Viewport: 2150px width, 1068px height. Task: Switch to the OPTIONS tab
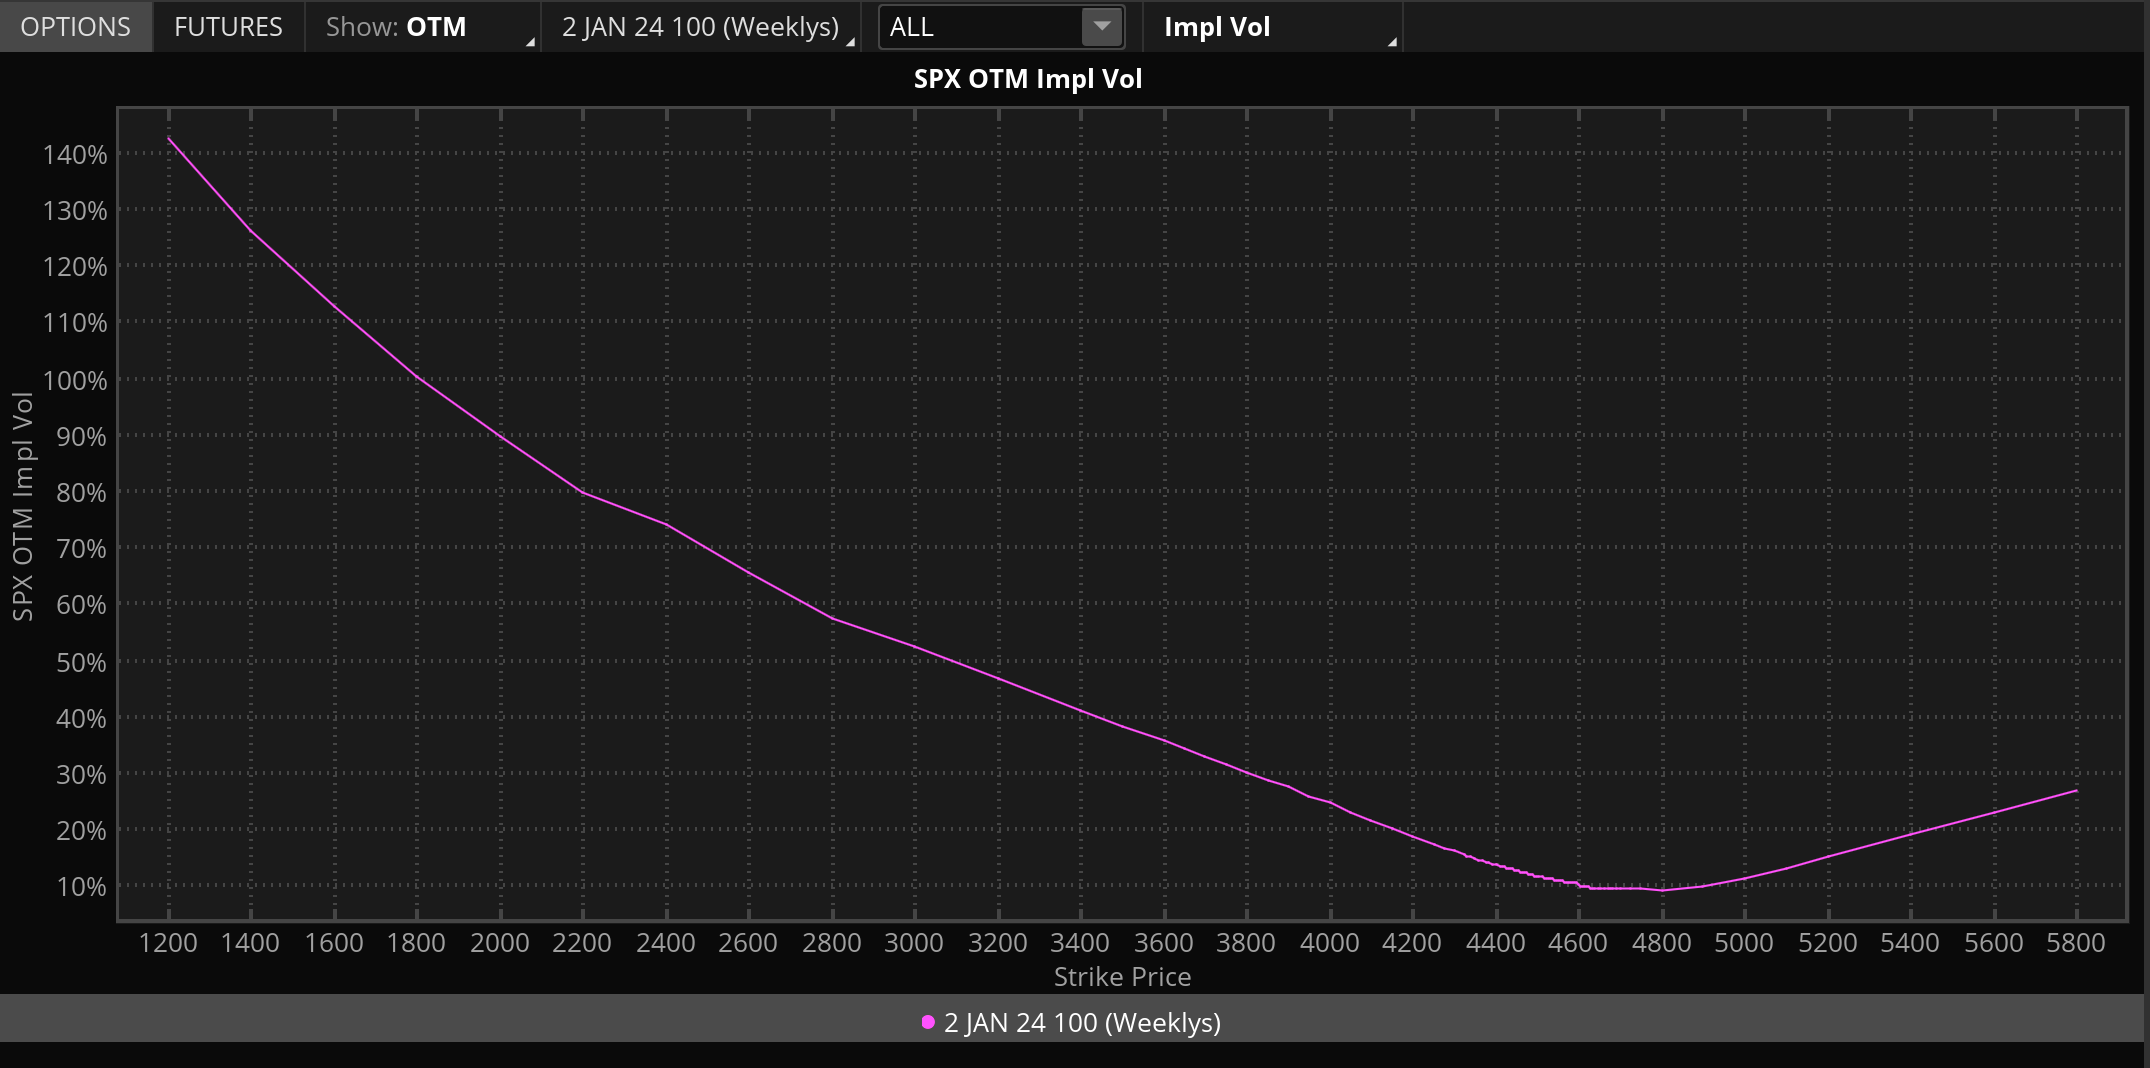(x=76, y=27)
